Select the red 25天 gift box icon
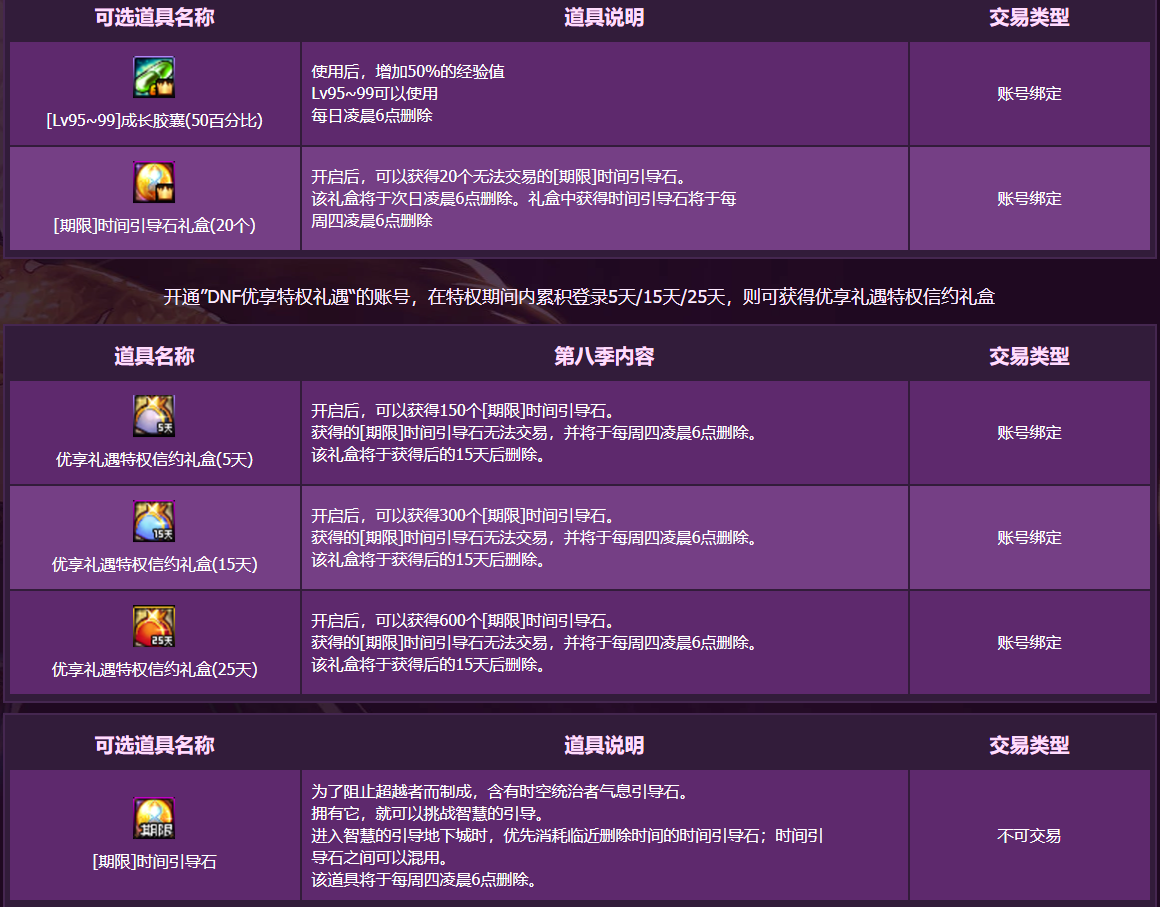This screenshot has width=1160, height=907. click(x=154, y=626)
